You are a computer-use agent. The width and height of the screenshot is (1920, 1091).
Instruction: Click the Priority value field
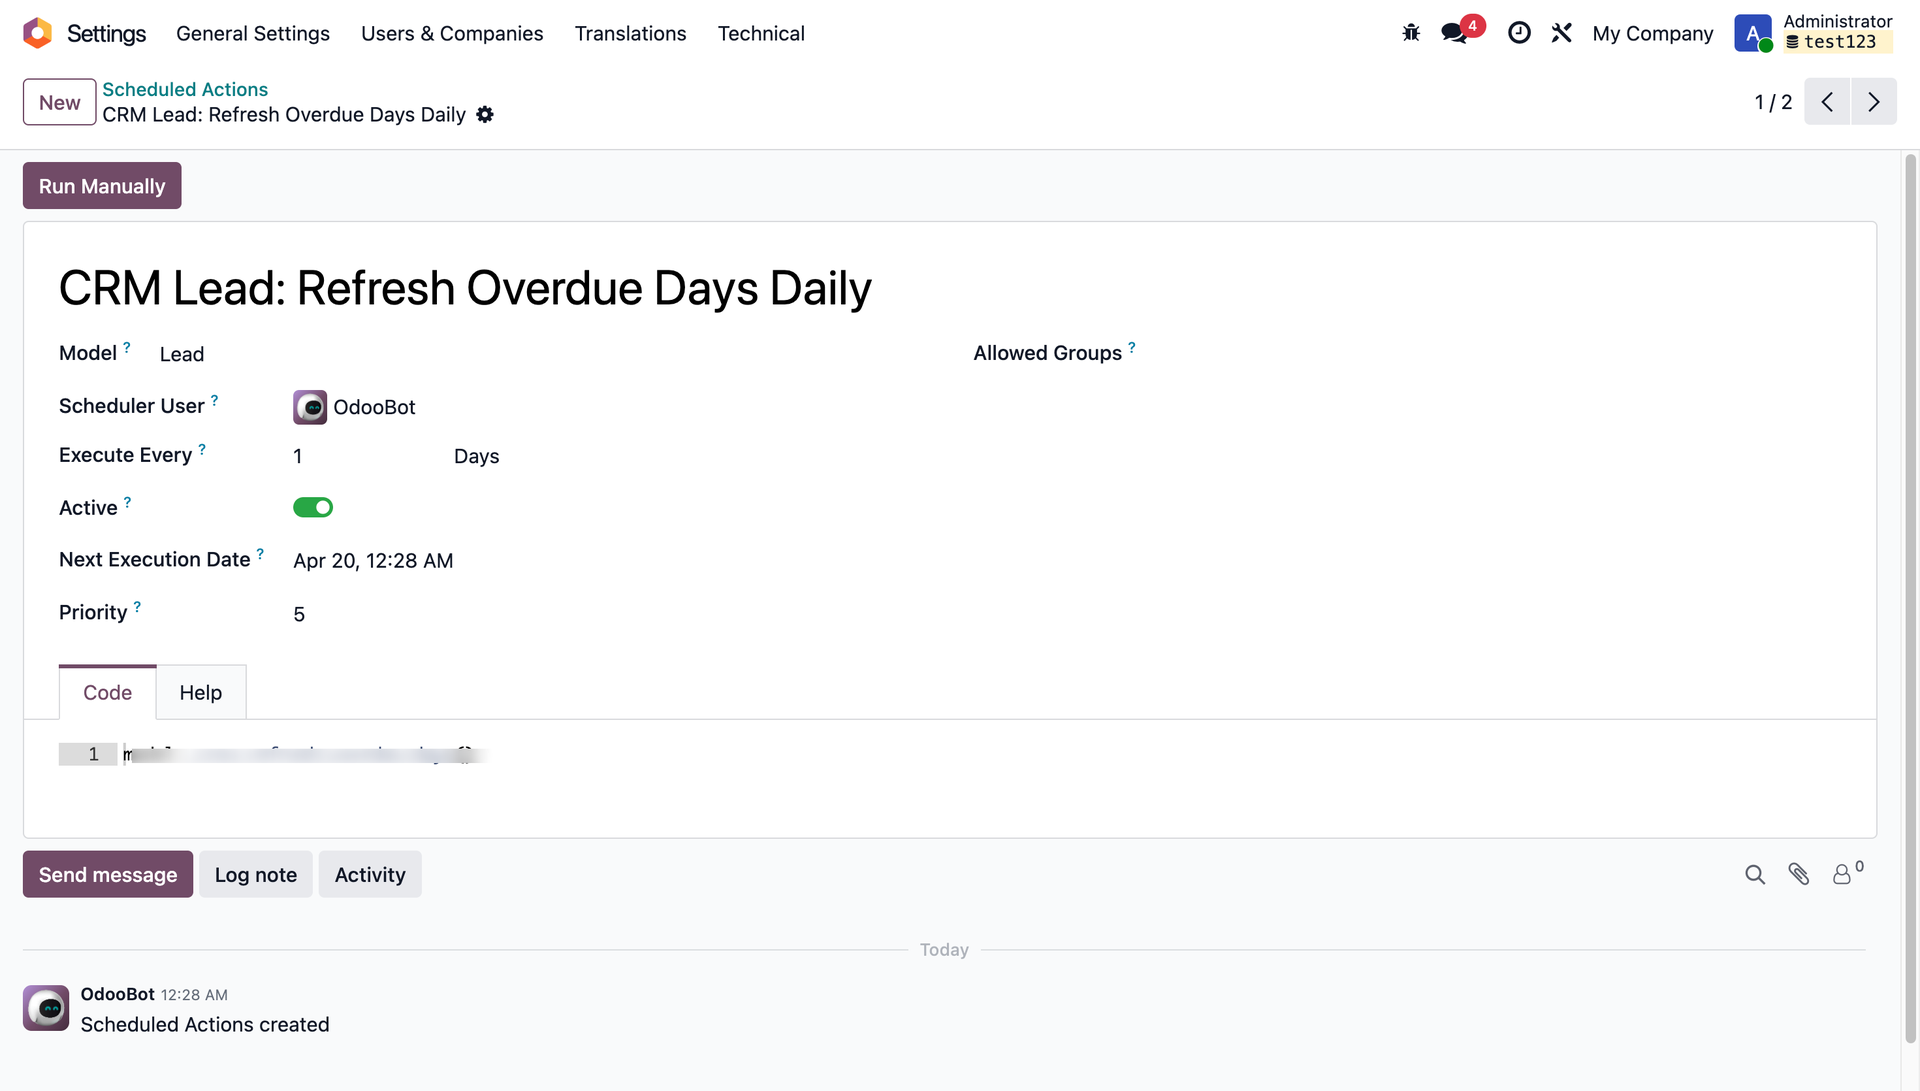click(x=299, y=614)
